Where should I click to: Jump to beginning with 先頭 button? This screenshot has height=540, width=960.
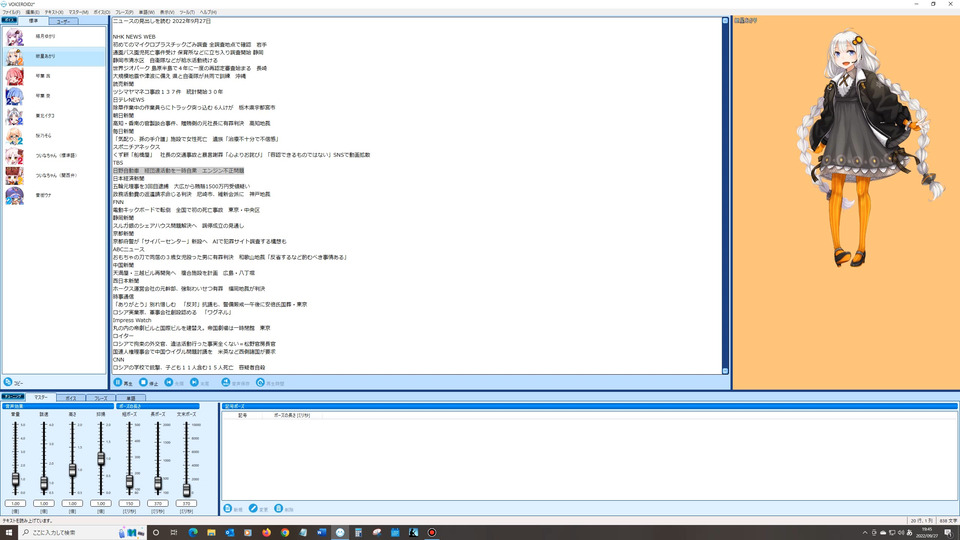174,383
